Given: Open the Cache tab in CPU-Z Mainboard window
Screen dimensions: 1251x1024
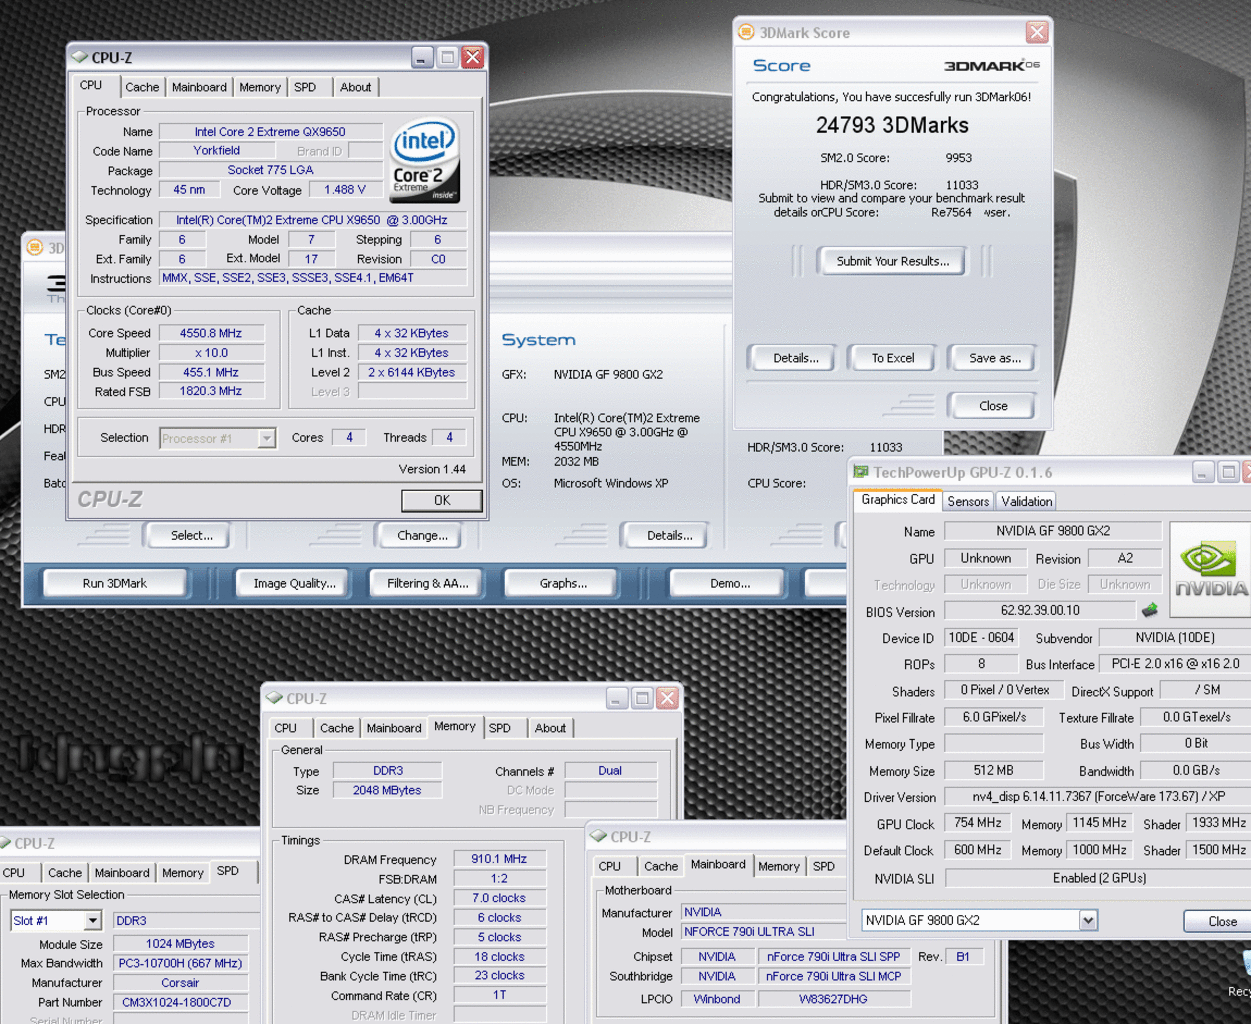Looking at the screenshot, I should [x=661, y=866].
